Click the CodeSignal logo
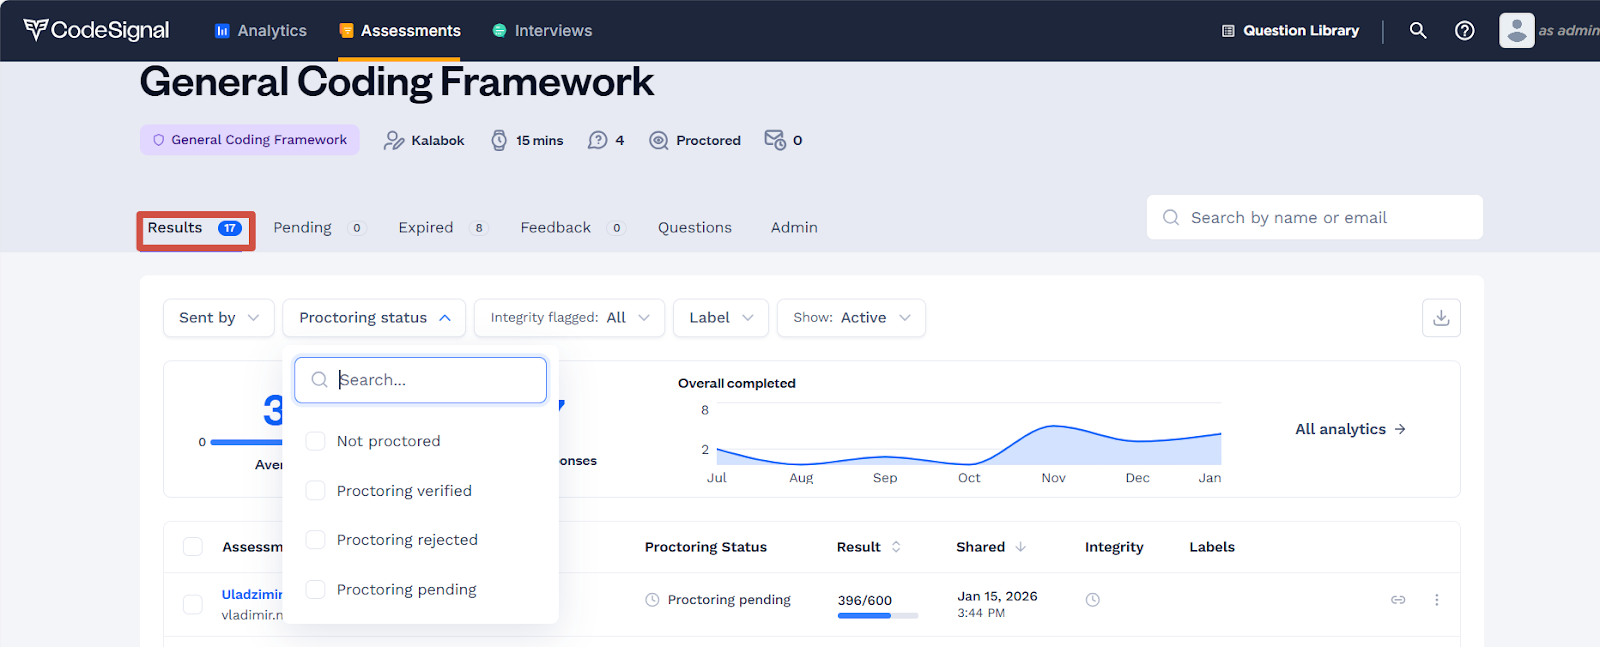 (x=97, y=31)
